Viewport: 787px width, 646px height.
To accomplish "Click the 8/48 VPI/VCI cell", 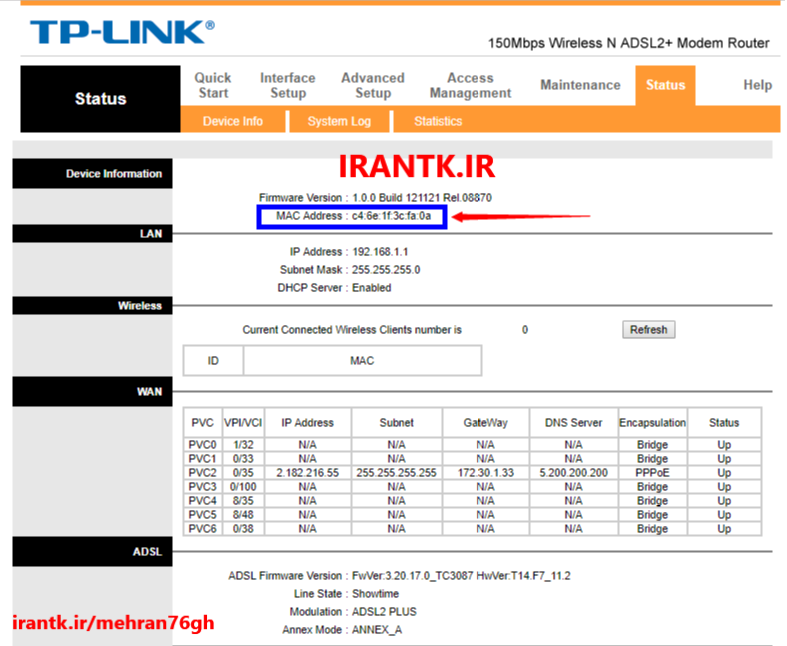I will pos(243,515).
